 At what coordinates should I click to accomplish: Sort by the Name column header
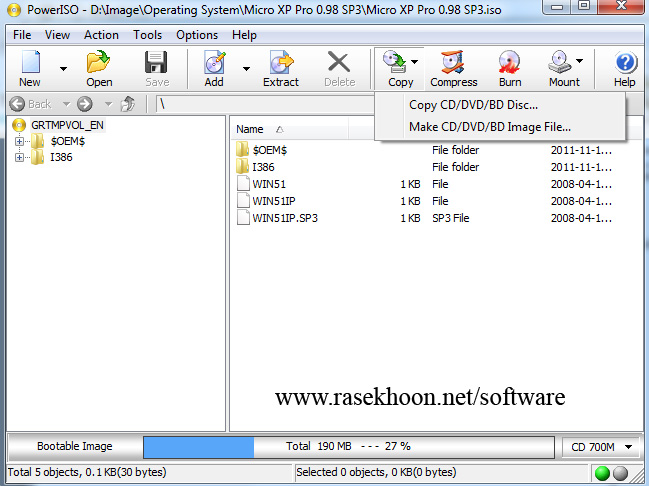coord(289,129)
